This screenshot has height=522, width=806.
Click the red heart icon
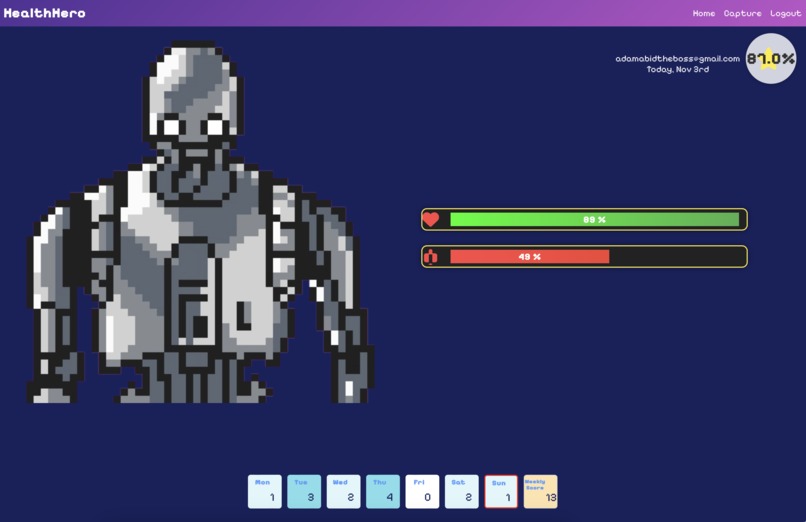(x=431, y=219)
